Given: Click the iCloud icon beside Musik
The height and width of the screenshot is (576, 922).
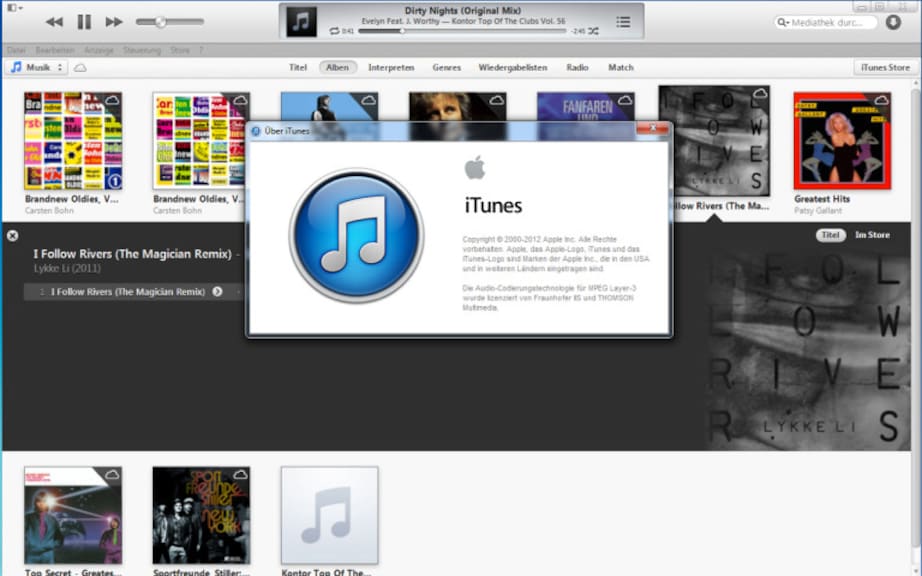Looking at the screenshot, I should (x=80, y=68).
